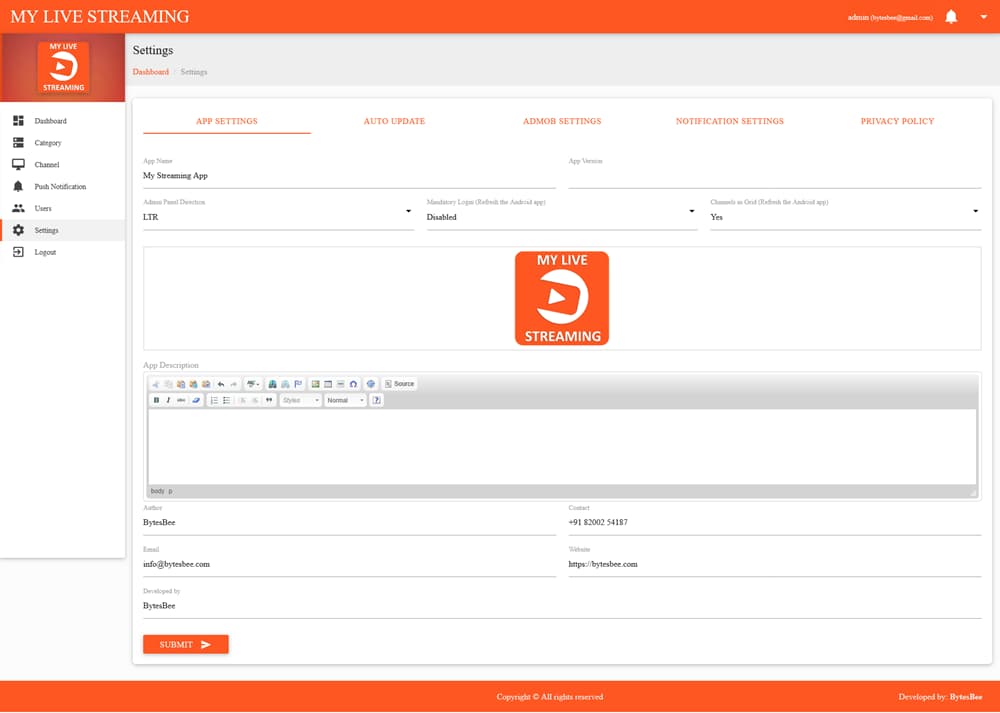
Task: Open the Channel sidebar item
Action: [x=47, y=165]
